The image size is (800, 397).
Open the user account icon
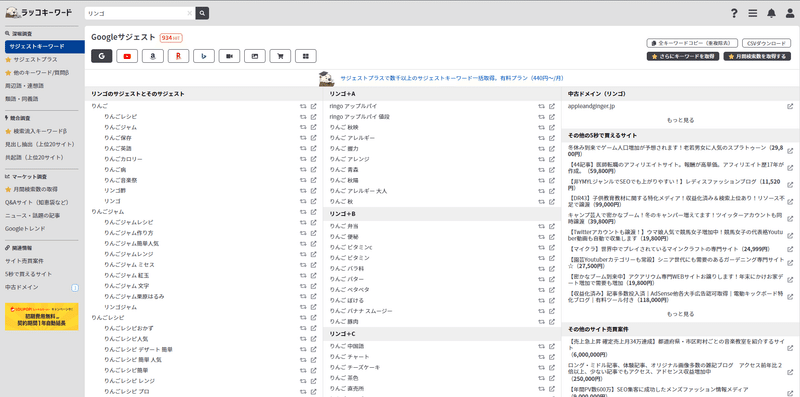point(790,14)
